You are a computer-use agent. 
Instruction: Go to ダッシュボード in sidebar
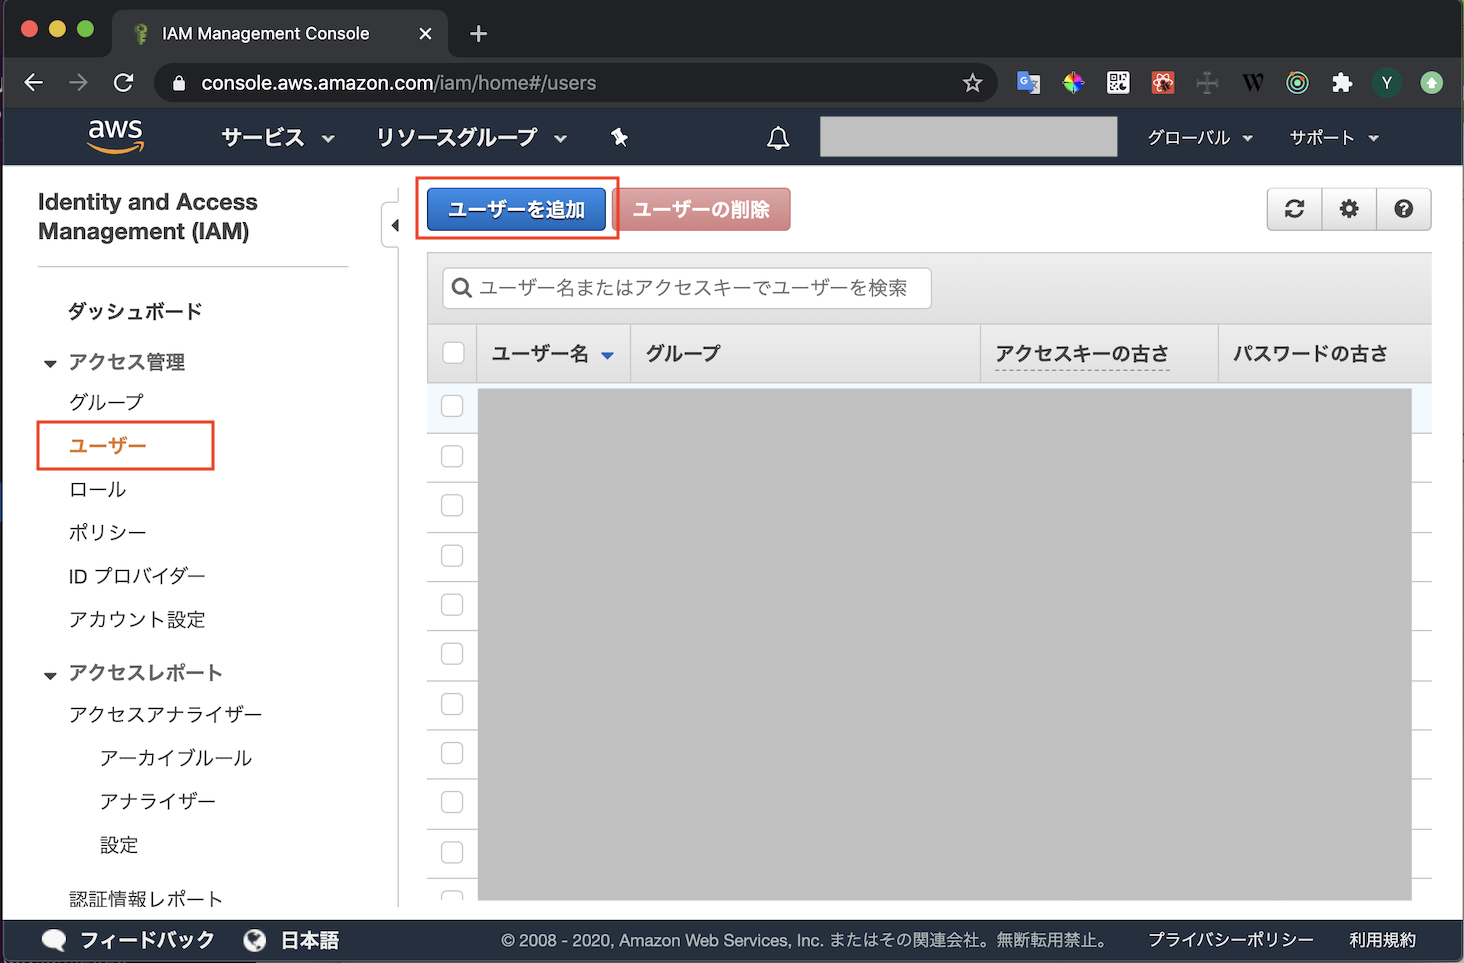point(135,311)
